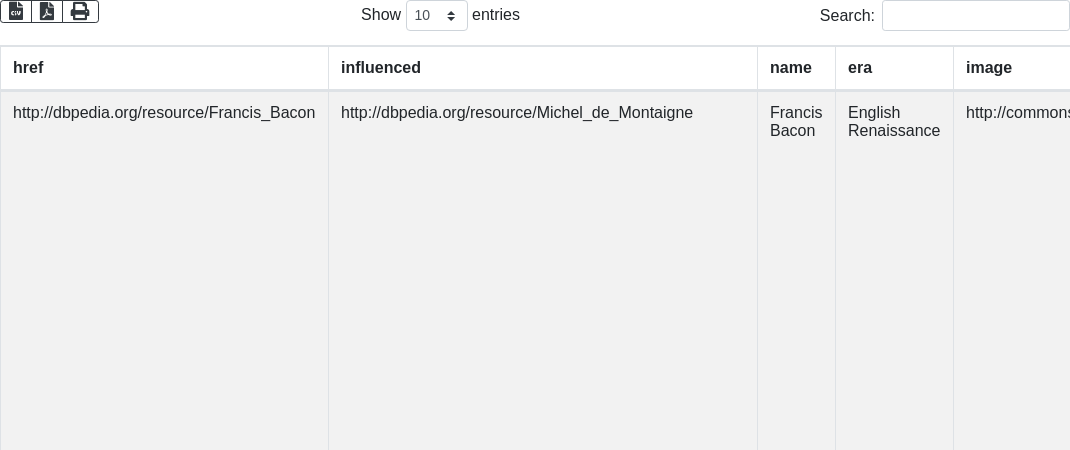Click the Michel_de_Montaigne dbpedia resource URL
1070x450 pixels.
(x=517, y=113)
